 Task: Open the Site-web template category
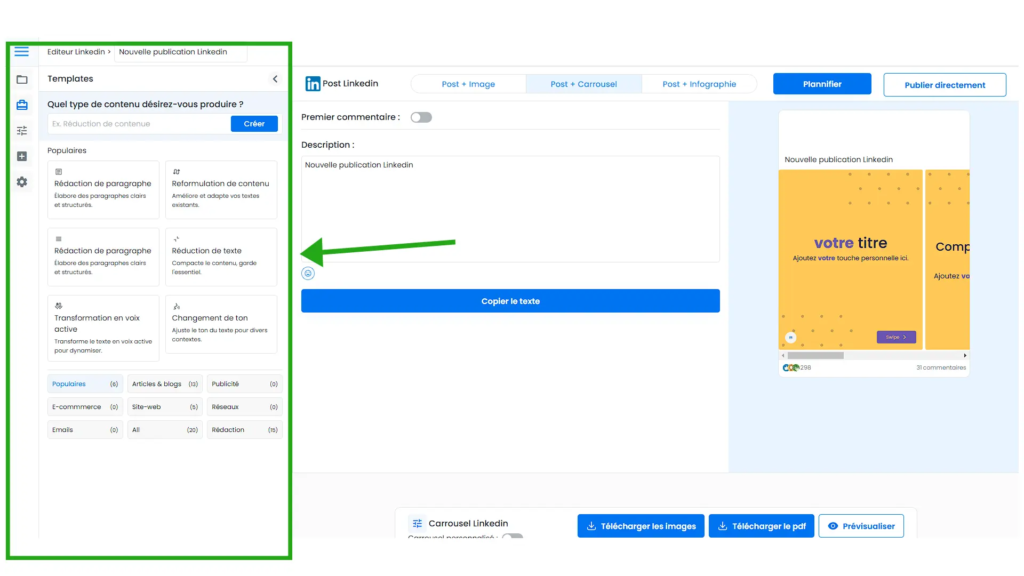[165, 407]
